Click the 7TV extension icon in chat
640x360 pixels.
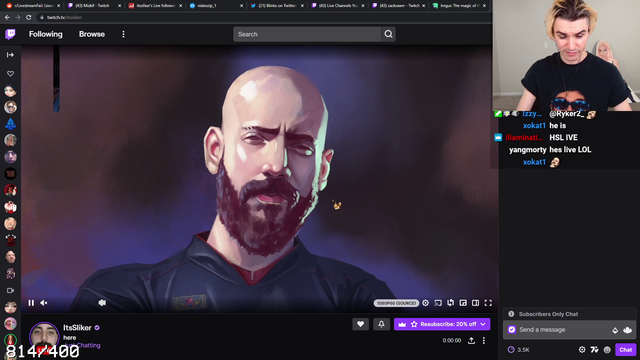[x=594, y=350]
